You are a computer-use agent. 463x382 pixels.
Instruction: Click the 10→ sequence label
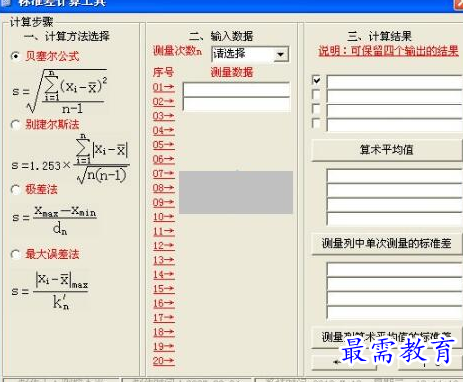coord(164,217)
